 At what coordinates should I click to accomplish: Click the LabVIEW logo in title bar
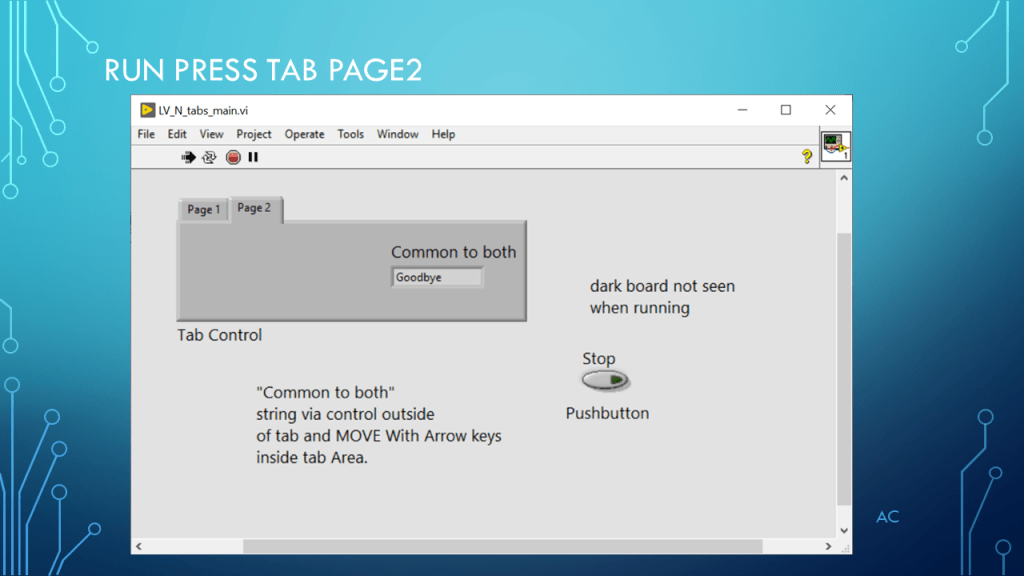(147, 110)
